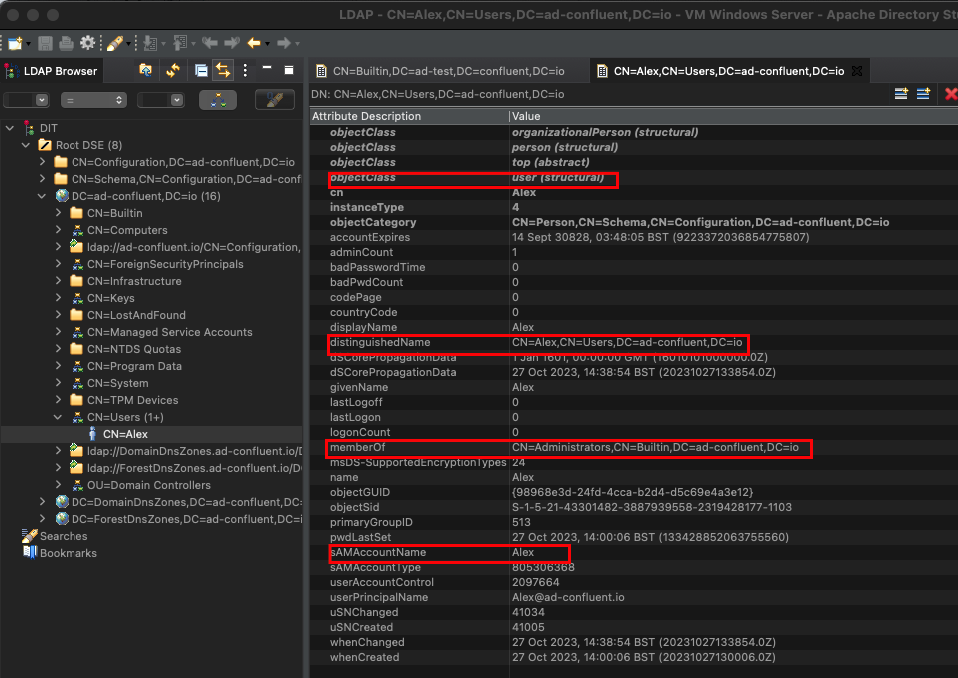Select CN=TPM Devices tree item
The image size is (958, 678).
pyautogui.click(x=133, y=400)
